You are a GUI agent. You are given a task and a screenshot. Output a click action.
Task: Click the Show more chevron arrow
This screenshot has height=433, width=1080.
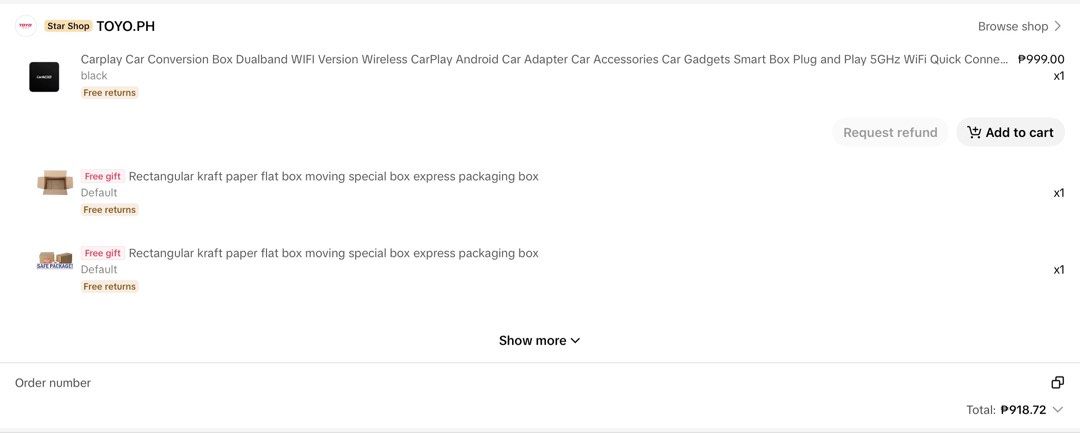pos(575,341)
